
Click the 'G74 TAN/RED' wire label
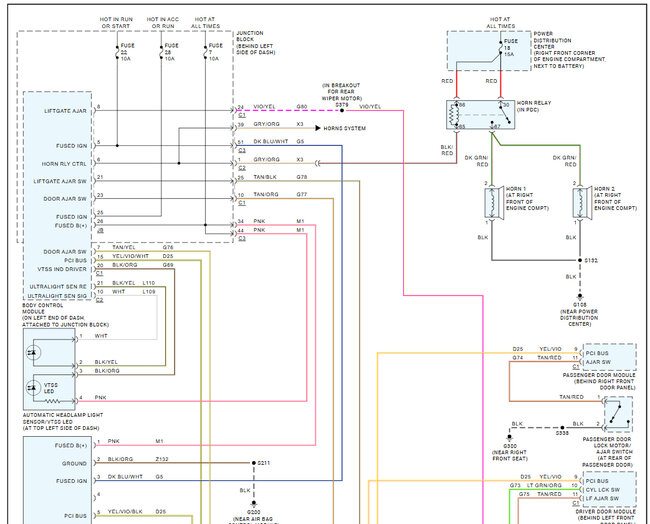pyautogui.click(x=537, y=357)
